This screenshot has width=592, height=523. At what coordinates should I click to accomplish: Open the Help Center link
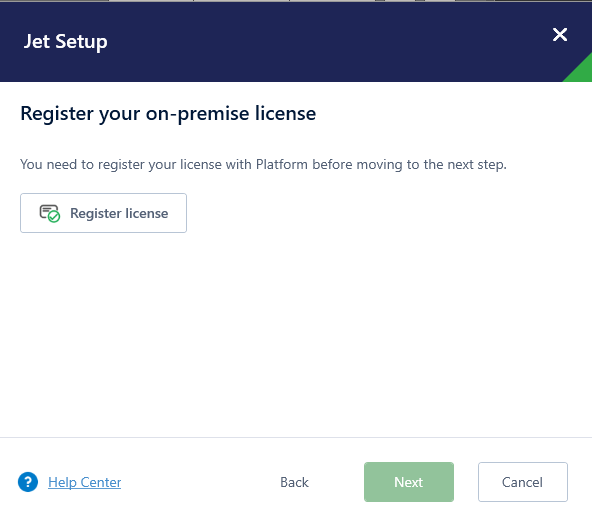click(85, 482)
